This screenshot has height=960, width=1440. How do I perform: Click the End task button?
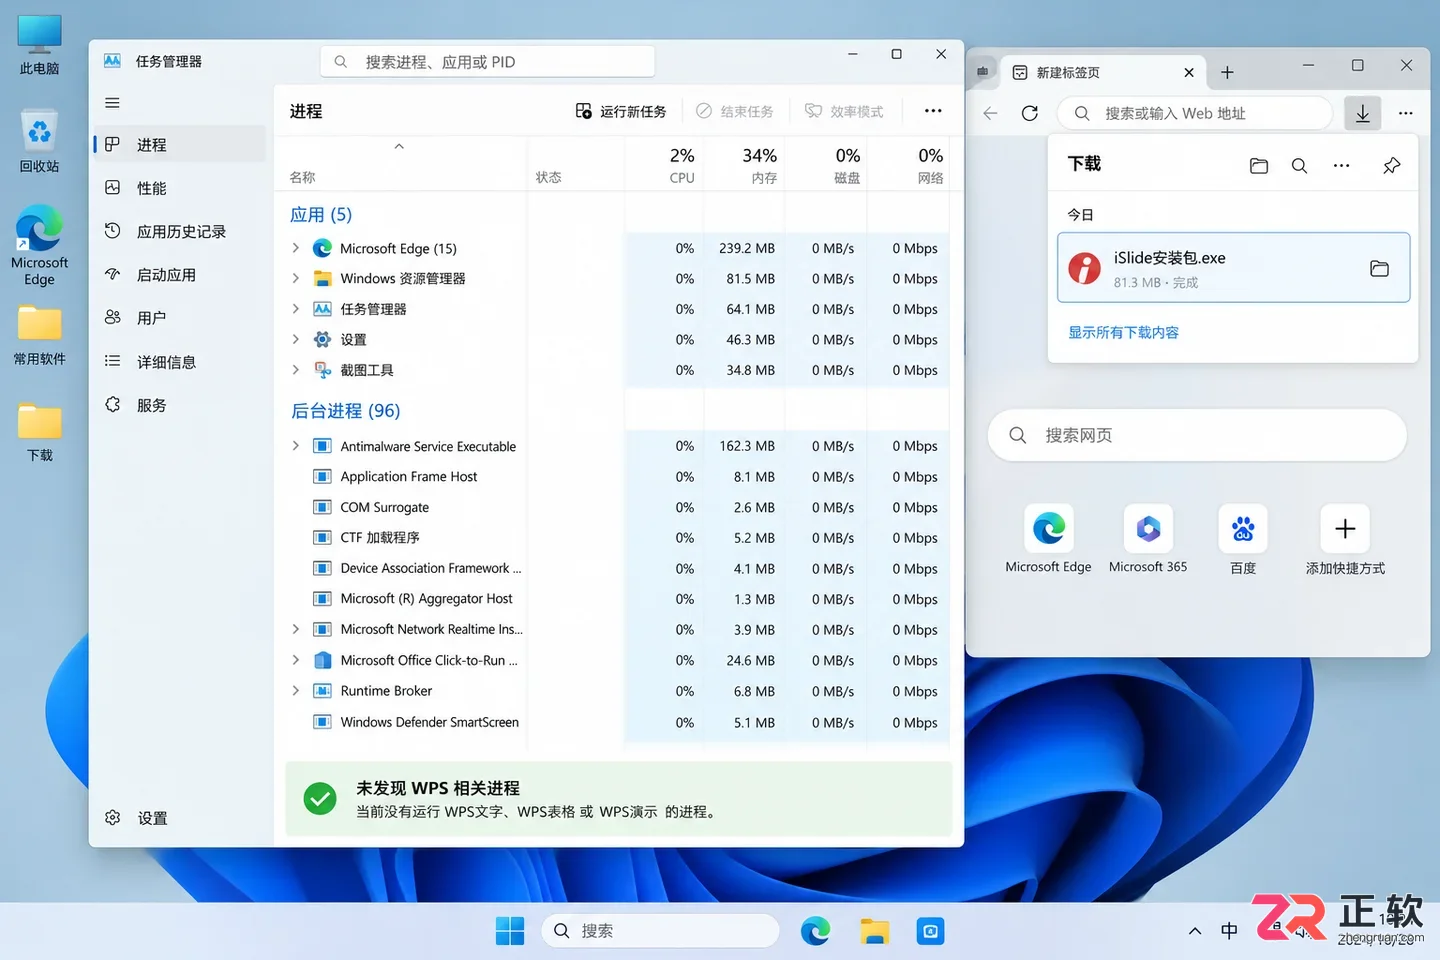[735, 111]
